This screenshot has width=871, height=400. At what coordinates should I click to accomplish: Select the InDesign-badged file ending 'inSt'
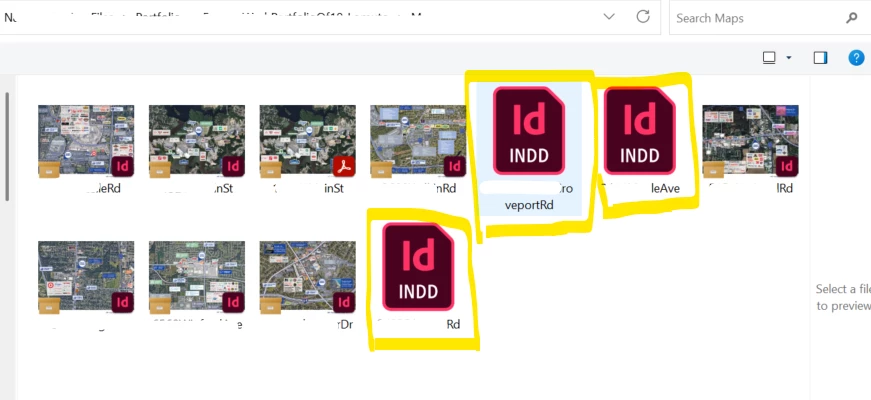(x=197, y=142)
